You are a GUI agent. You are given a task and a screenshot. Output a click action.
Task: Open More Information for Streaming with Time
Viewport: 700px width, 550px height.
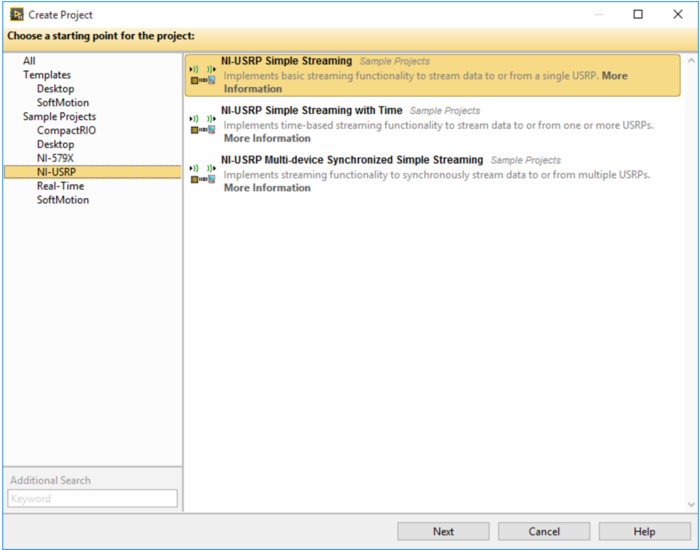(267, 138)
